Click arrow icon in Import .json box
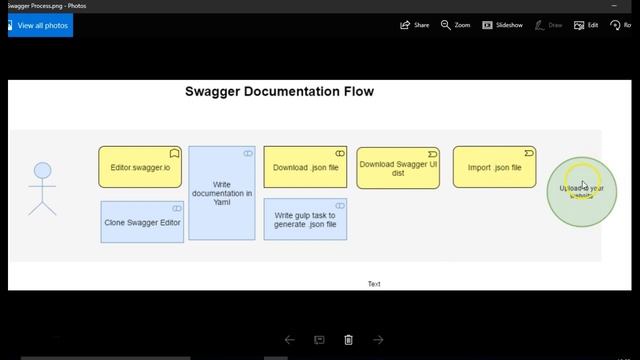The height and width of the screenshot is (360, 640). pos(529,153)
